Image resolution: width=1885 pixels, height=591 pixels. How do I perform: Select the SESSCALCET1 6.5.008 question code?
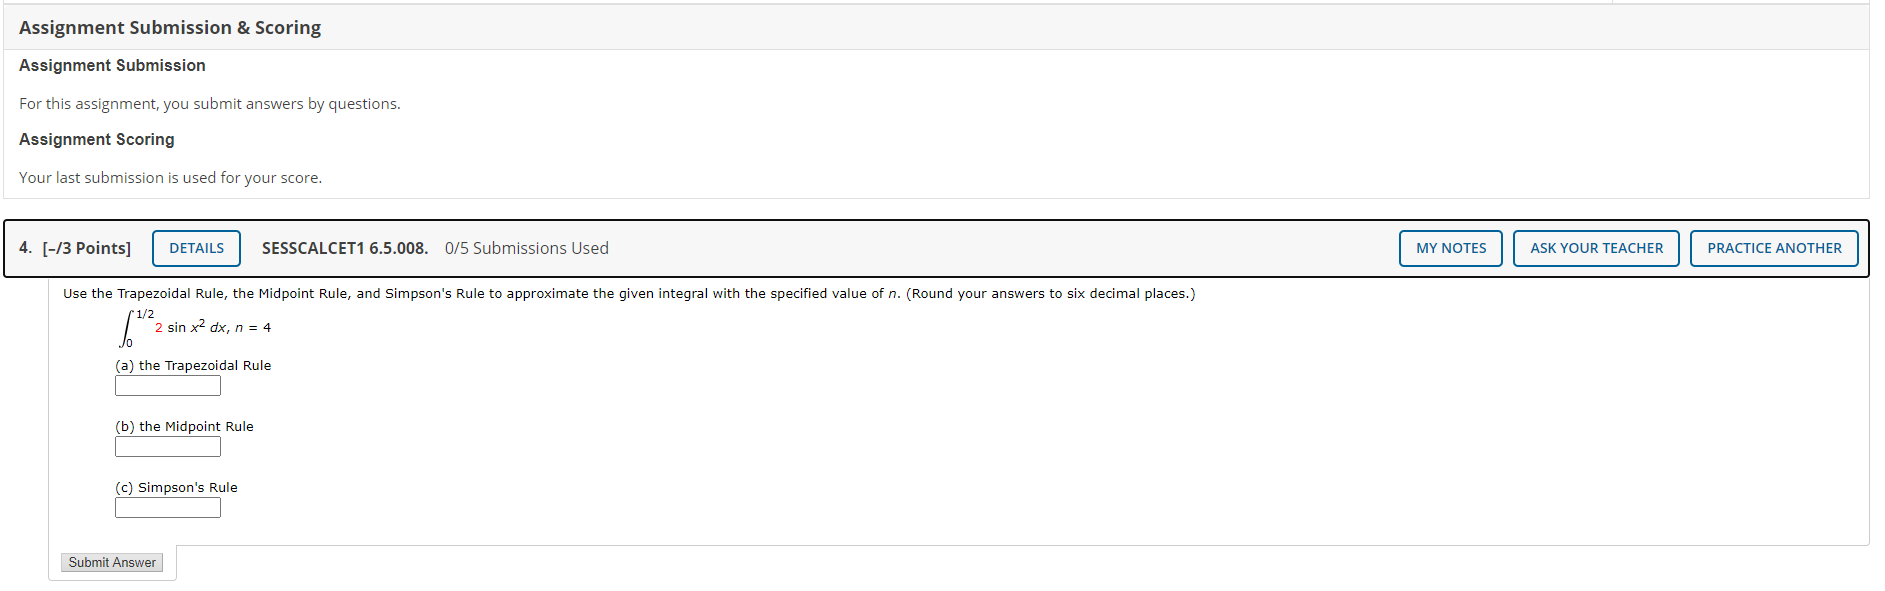(345, 248)
